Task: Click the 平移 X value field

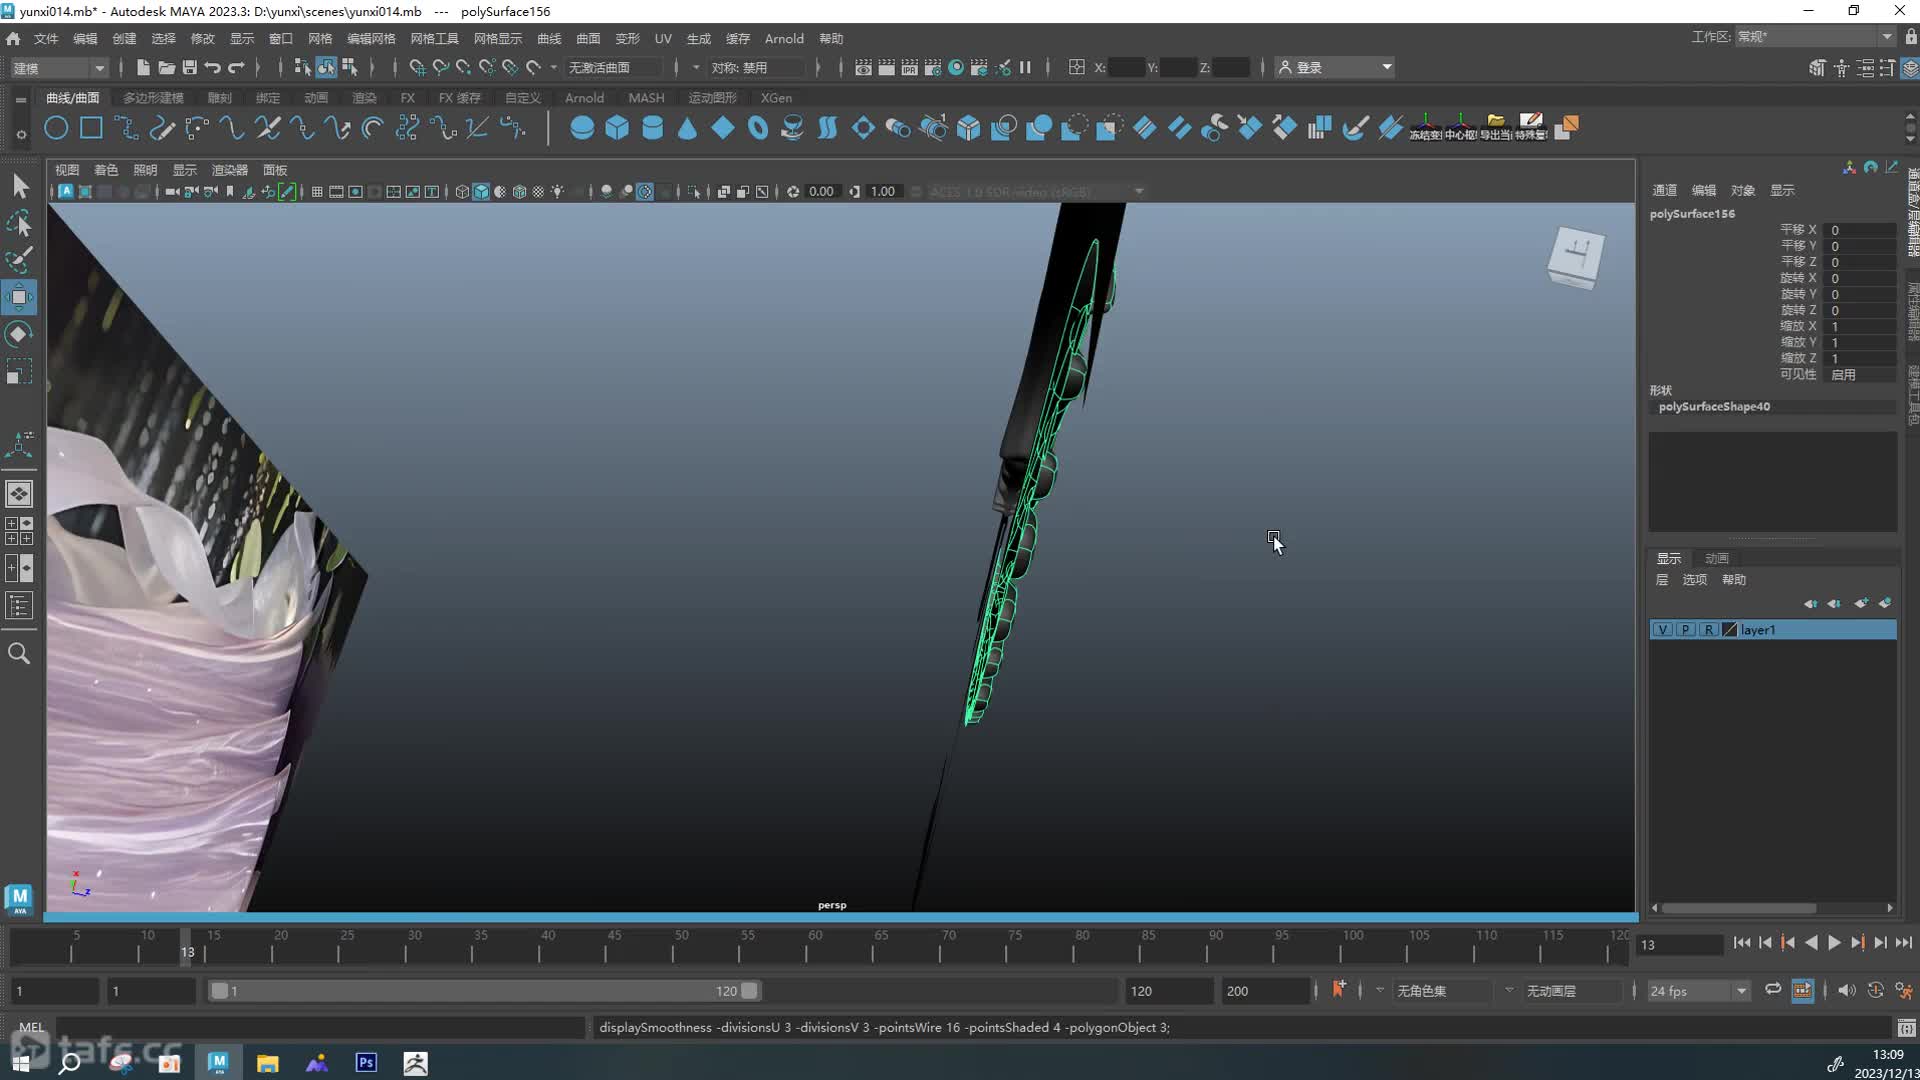Action: coord(1859,230)
